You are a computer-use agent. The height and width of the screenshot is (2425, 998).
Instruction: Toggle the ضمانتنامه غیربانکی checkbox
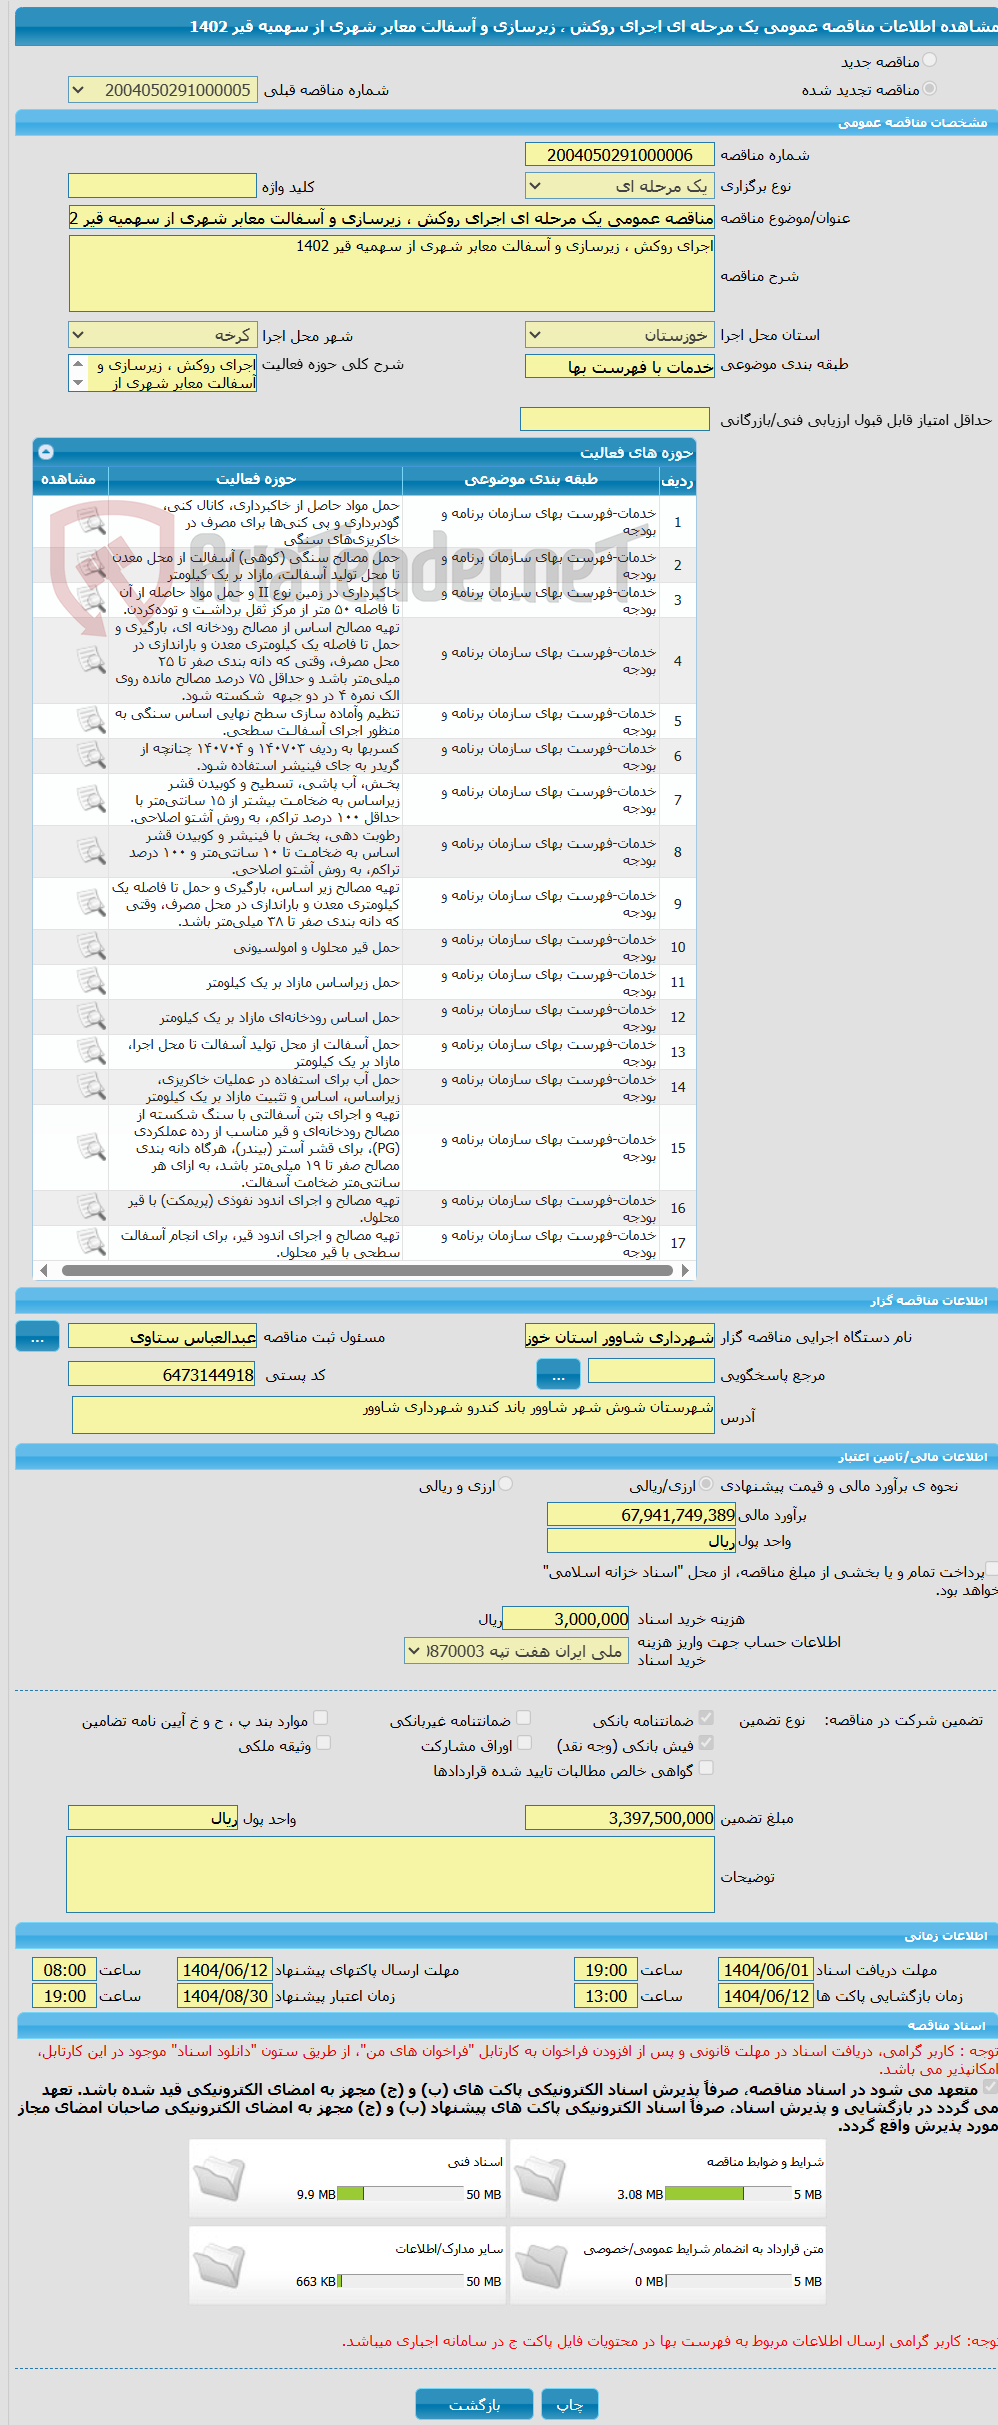[523, 1719]
